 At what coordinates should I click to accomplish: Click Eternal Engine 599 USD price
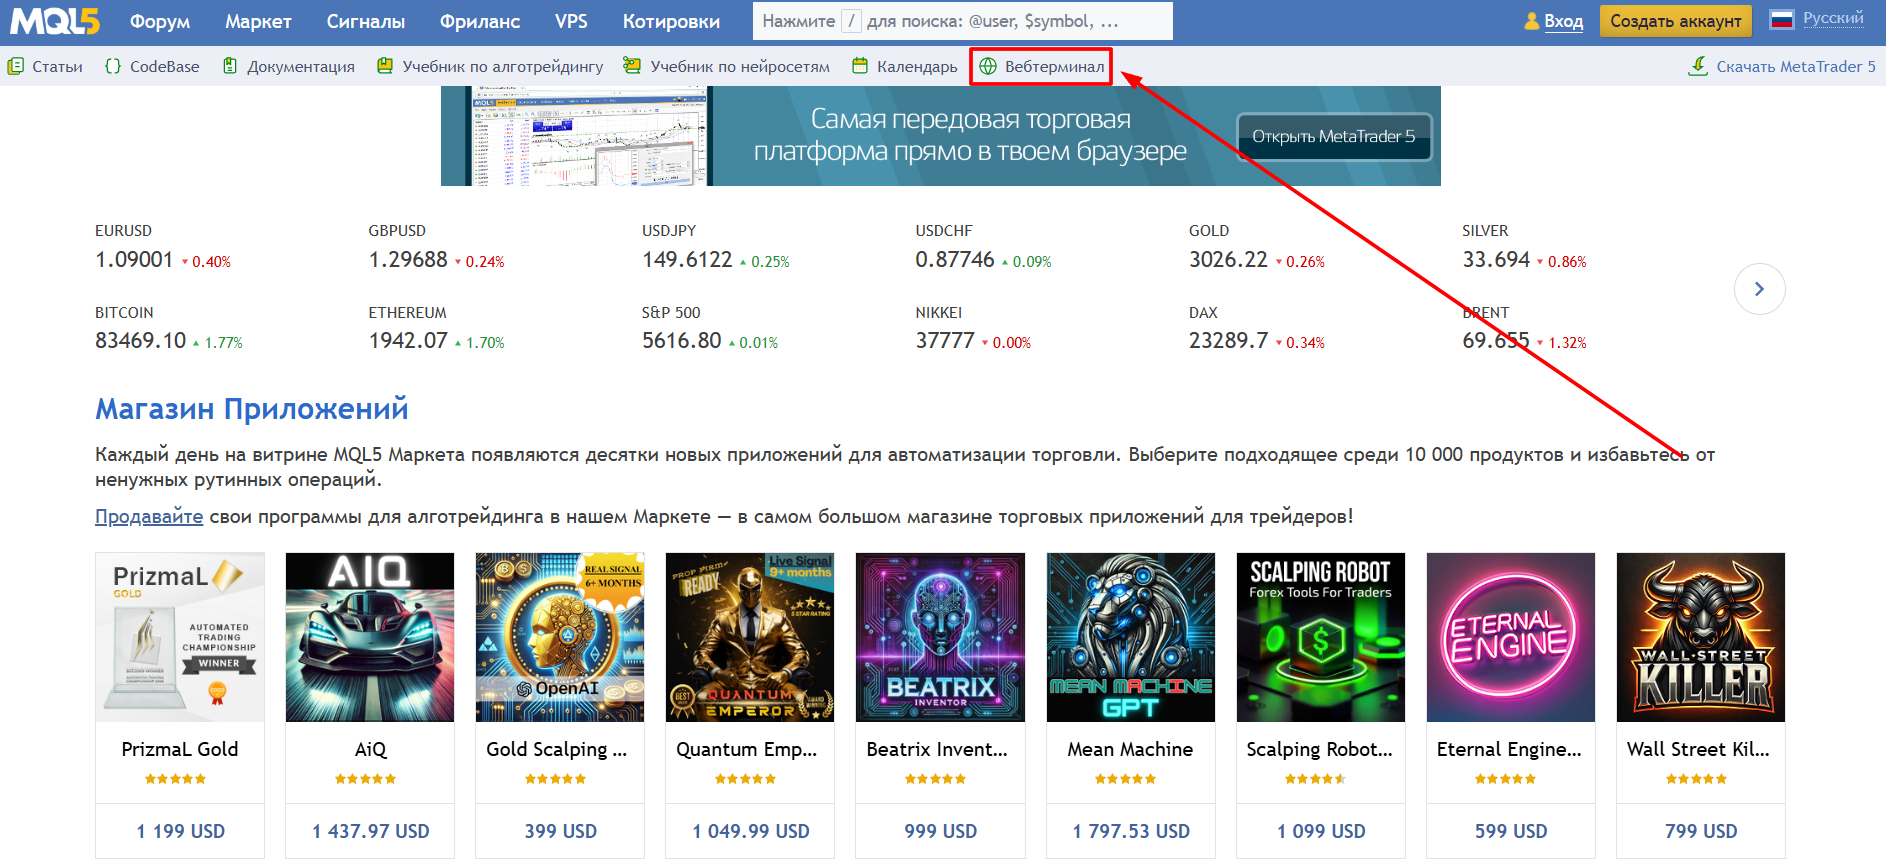pyautogui.click(x=1511, y=831)
